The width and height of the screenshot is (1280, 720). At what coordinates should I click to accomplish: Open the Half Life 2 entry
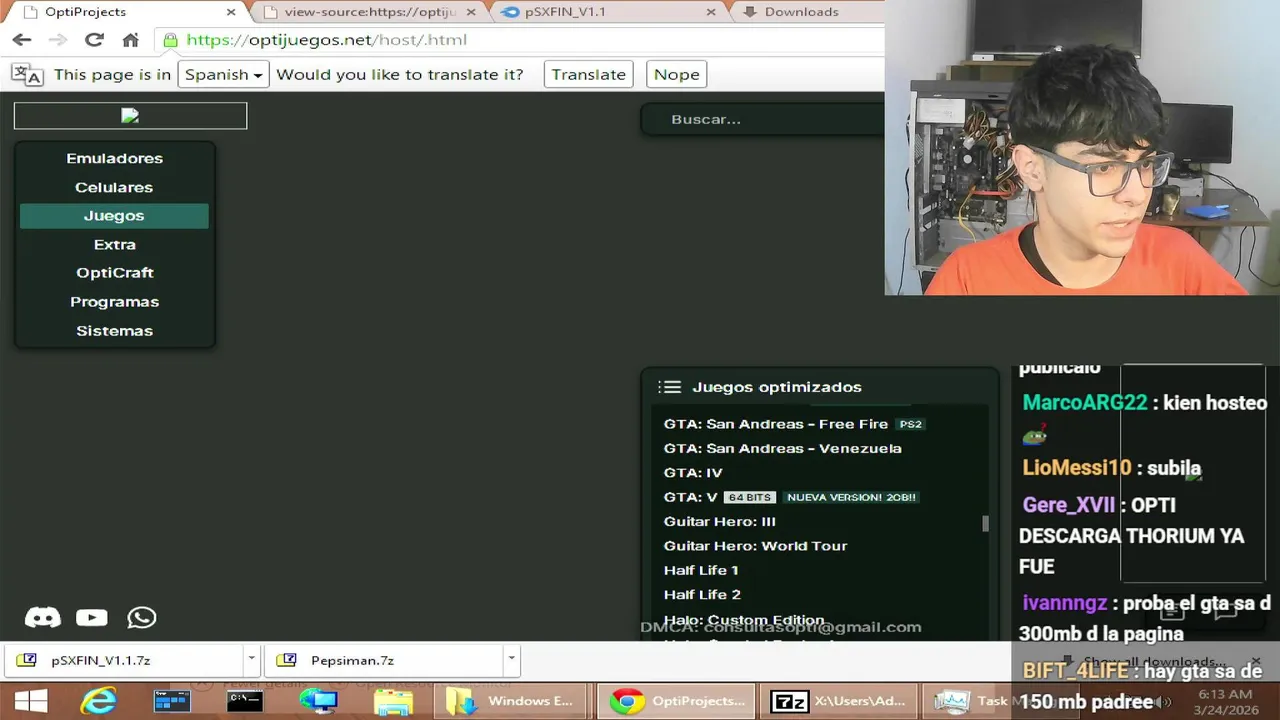click(x=702, y=594)
